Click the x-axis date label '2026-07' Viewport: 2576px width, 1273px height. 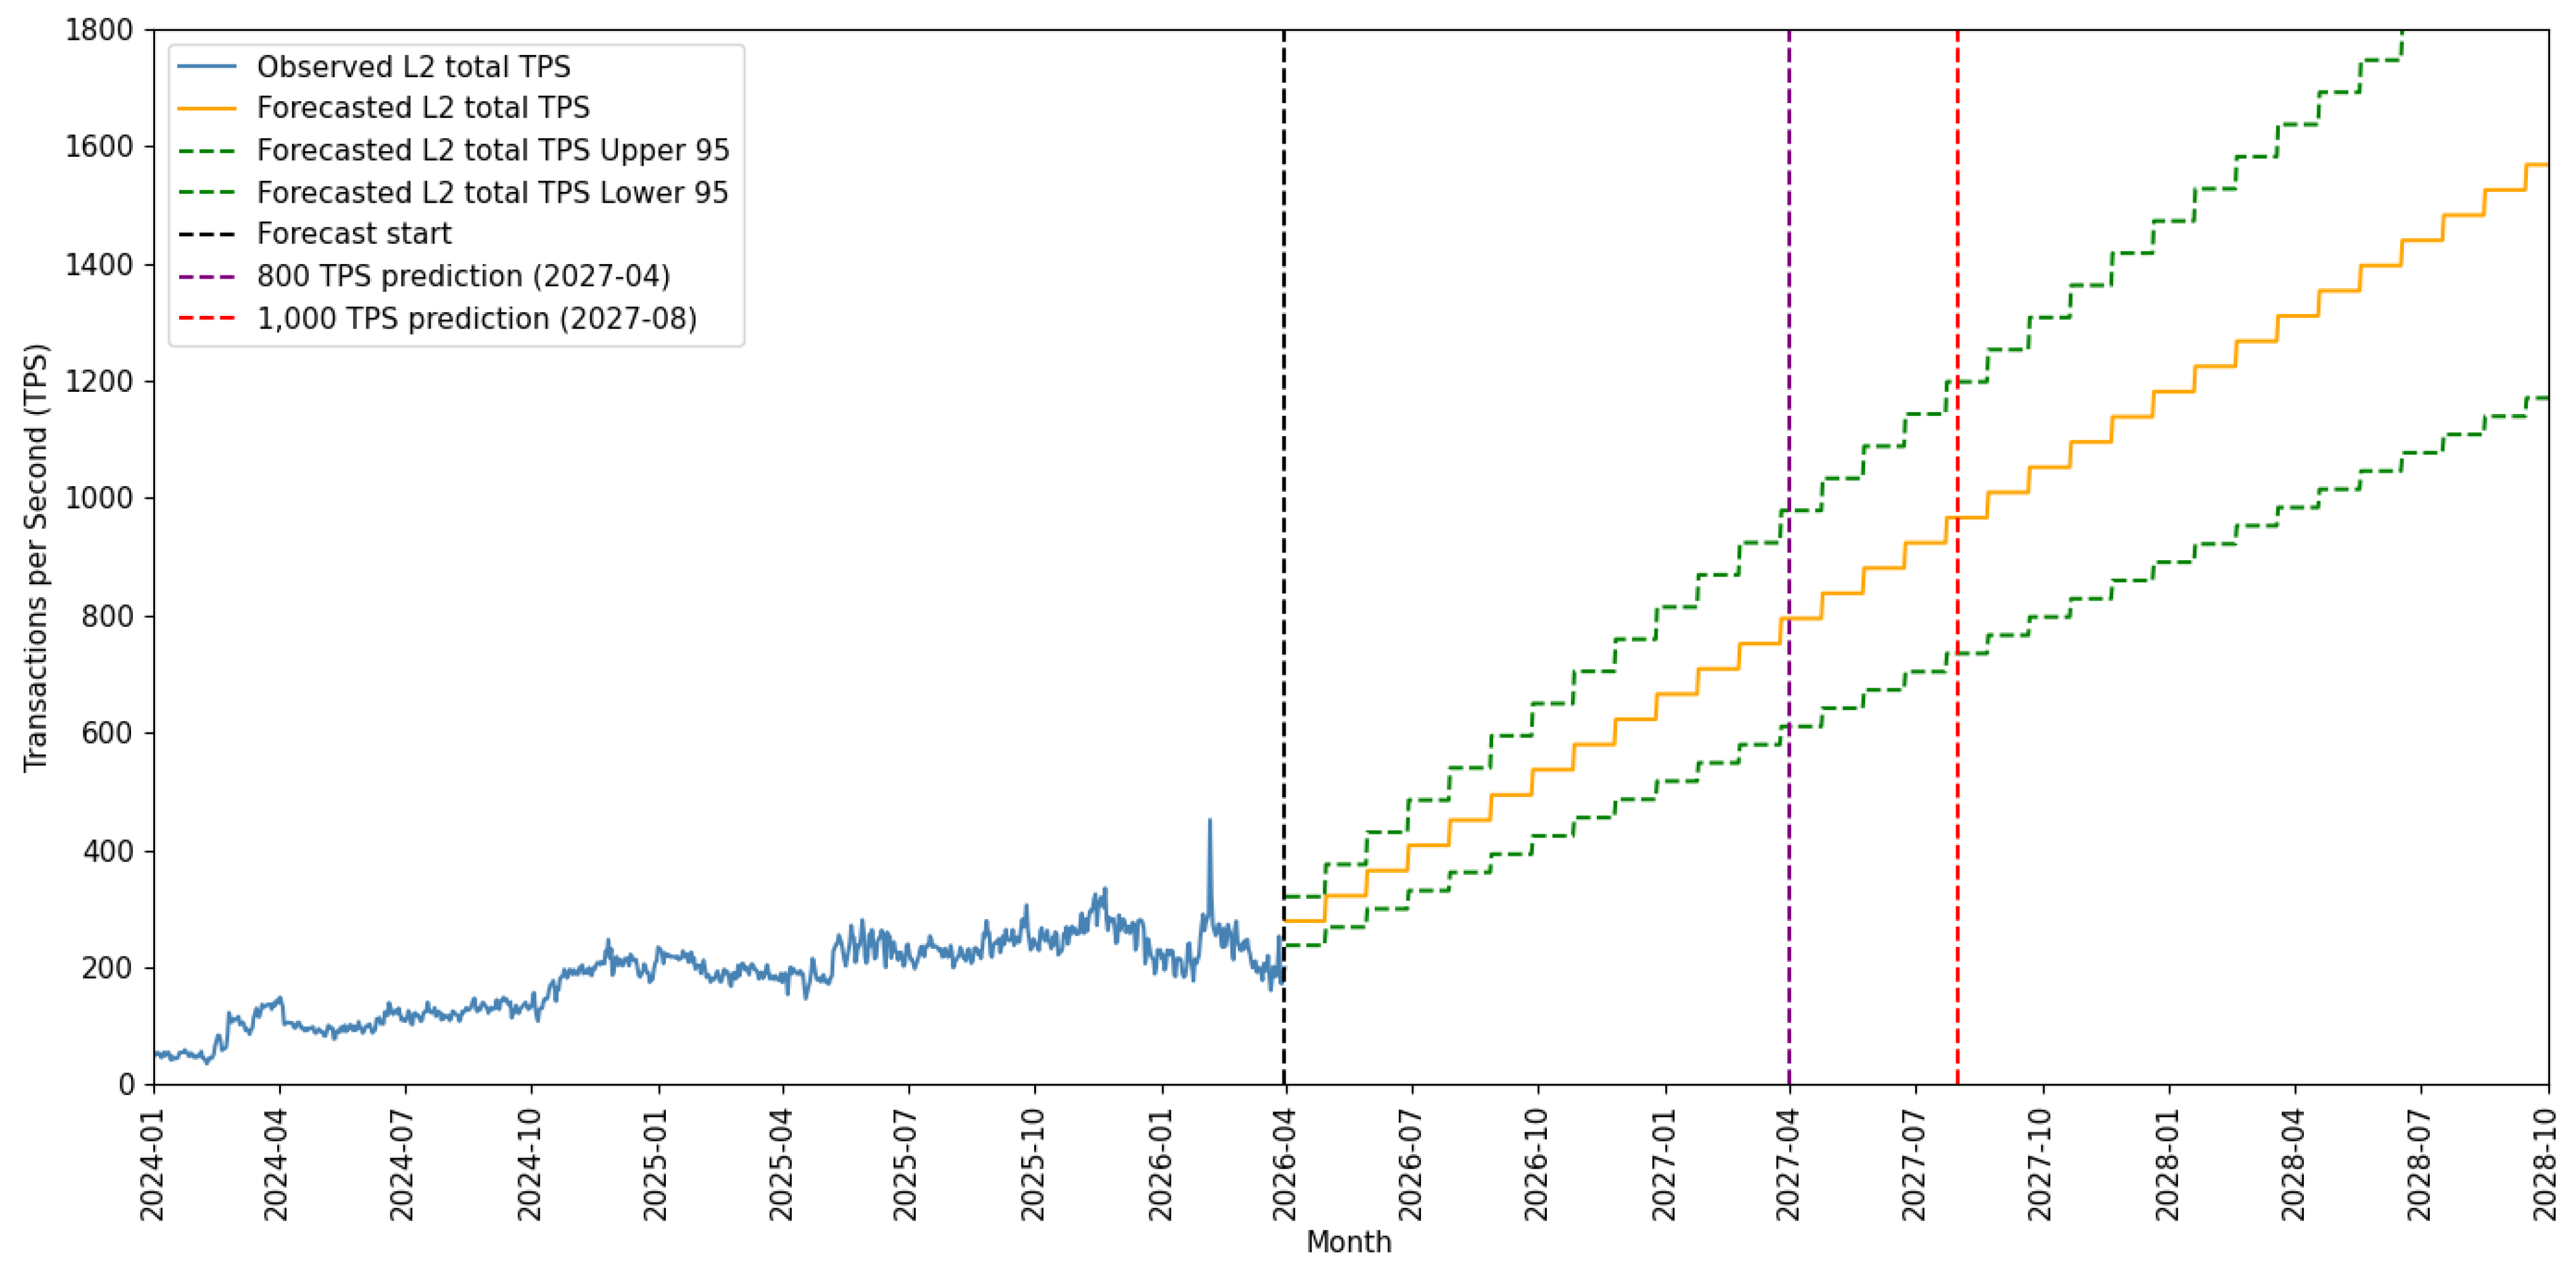1411,1164
